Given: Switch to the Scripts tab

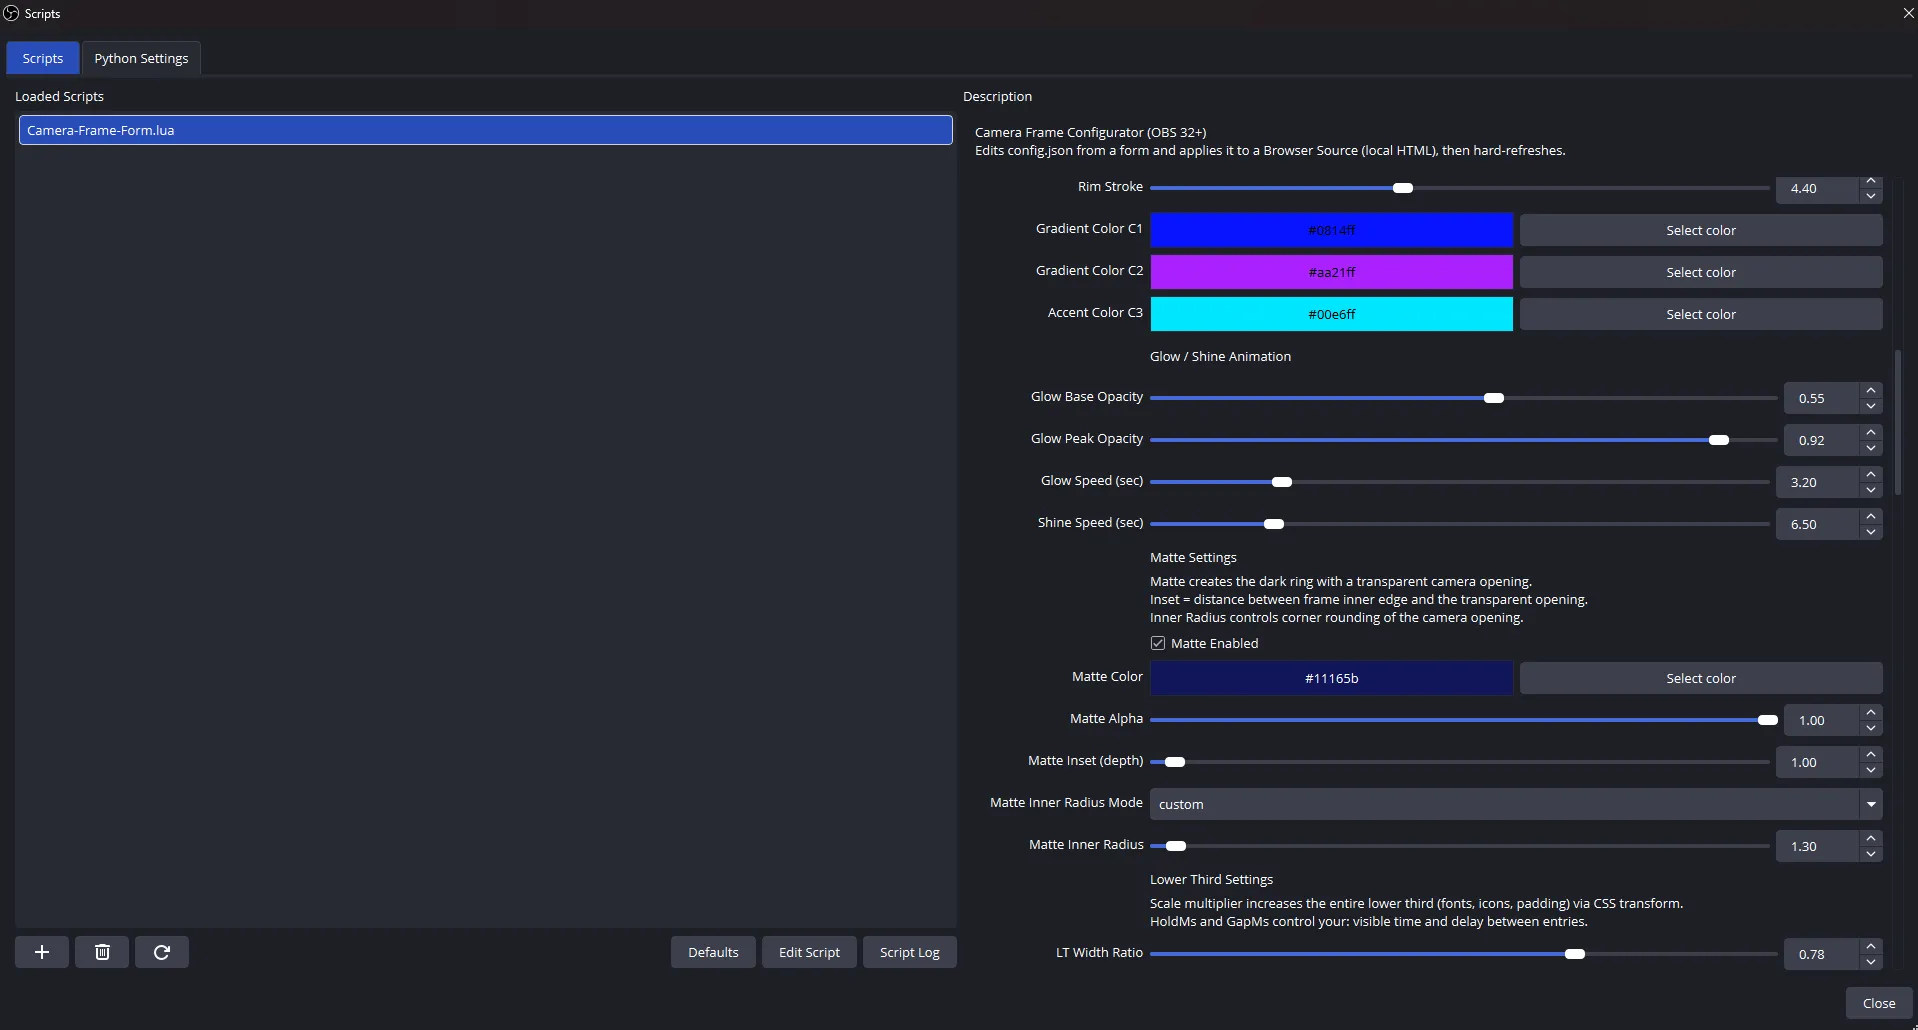Looking at the screenshot, I should point(42,57).
